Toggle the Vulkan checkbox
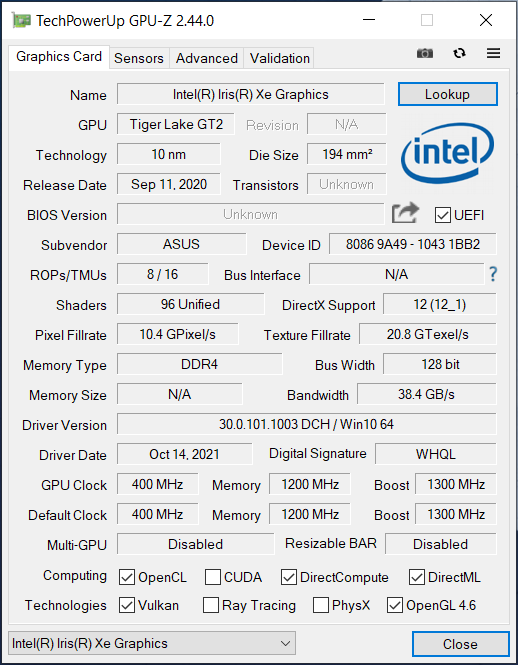 127,605
